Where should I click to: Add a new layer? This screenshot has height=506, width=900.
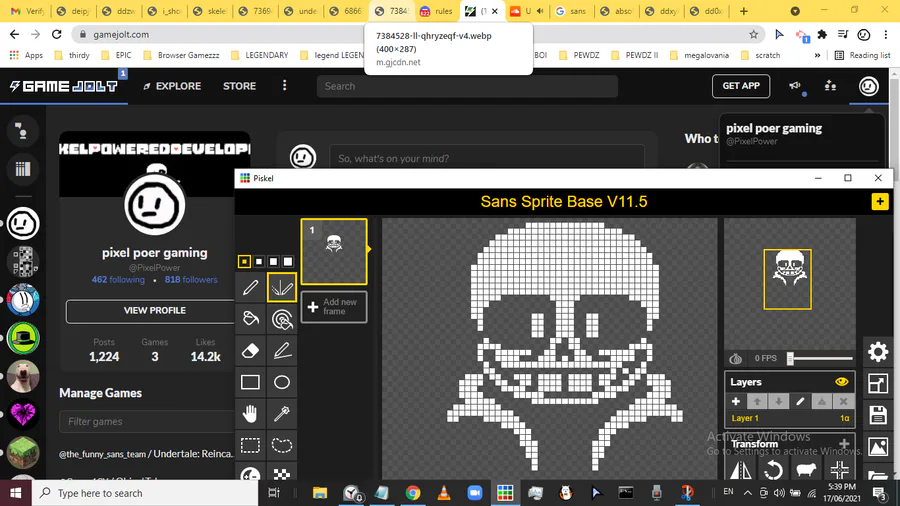(736, 402)
